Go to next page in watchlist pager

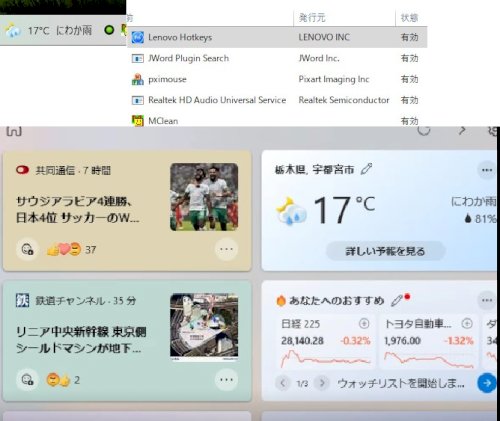(322, 383)
